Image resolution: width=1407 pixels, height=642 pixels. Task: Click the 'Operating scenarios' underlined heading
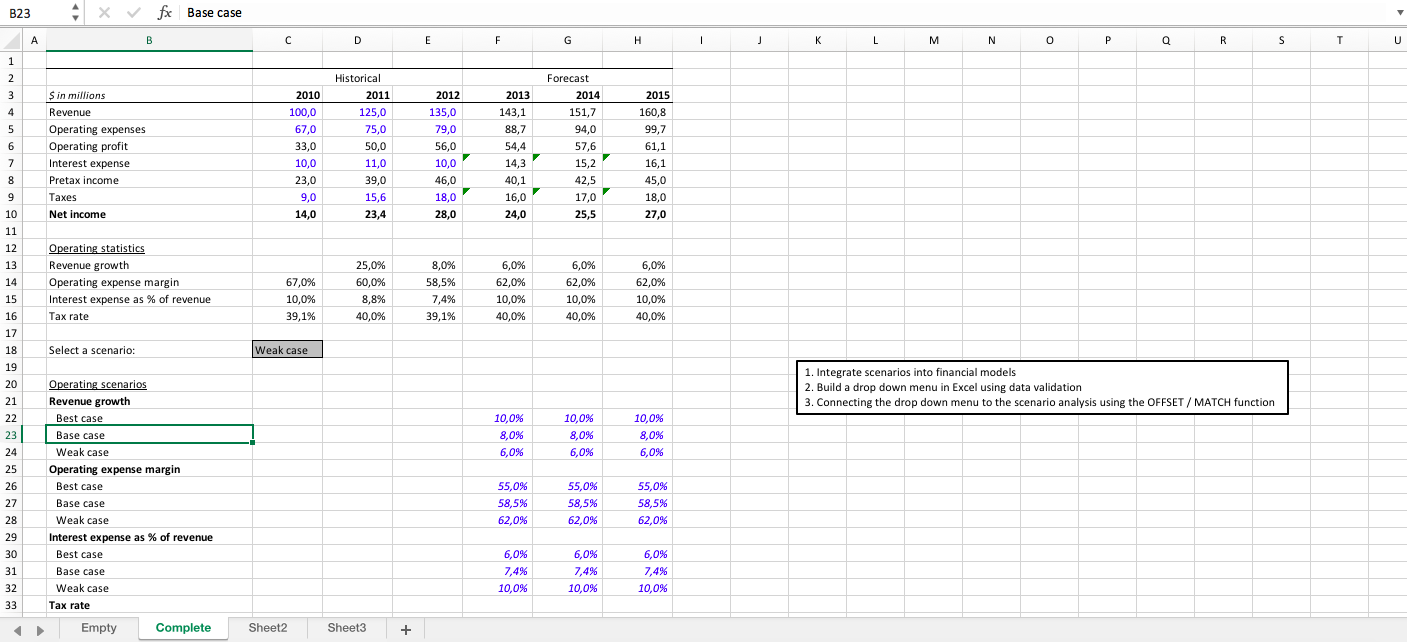pyautogui.click(x=97, y=384)
